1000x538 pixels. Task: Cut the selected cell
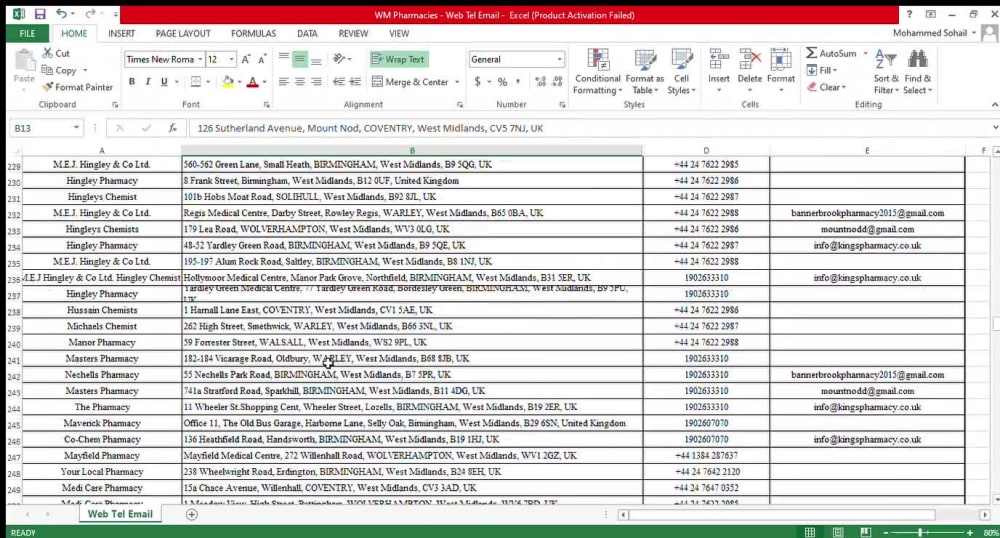click(x=56, y=54)
